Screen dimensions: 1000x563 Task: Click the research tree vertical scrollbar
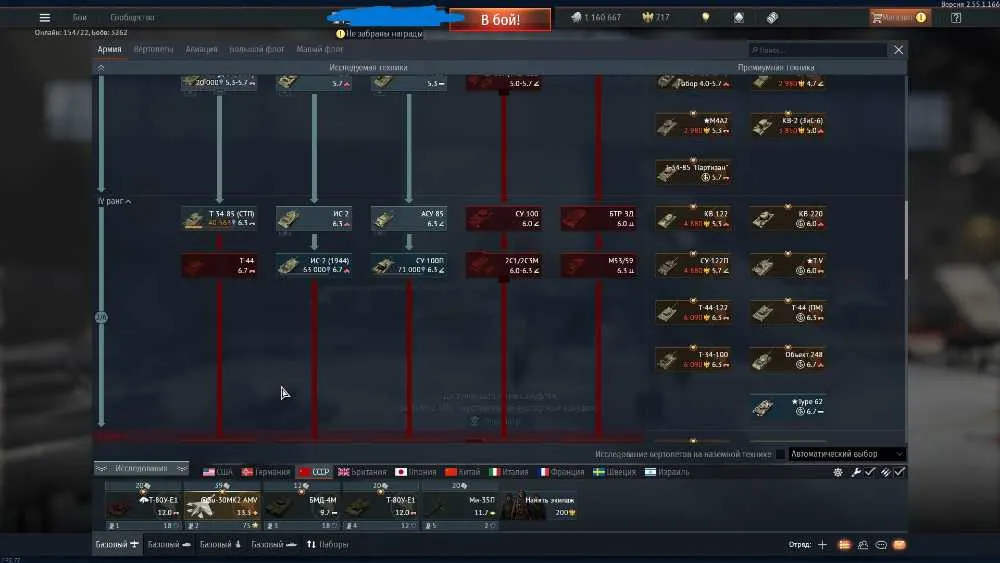pyautogui.click(x=906, y=239)
